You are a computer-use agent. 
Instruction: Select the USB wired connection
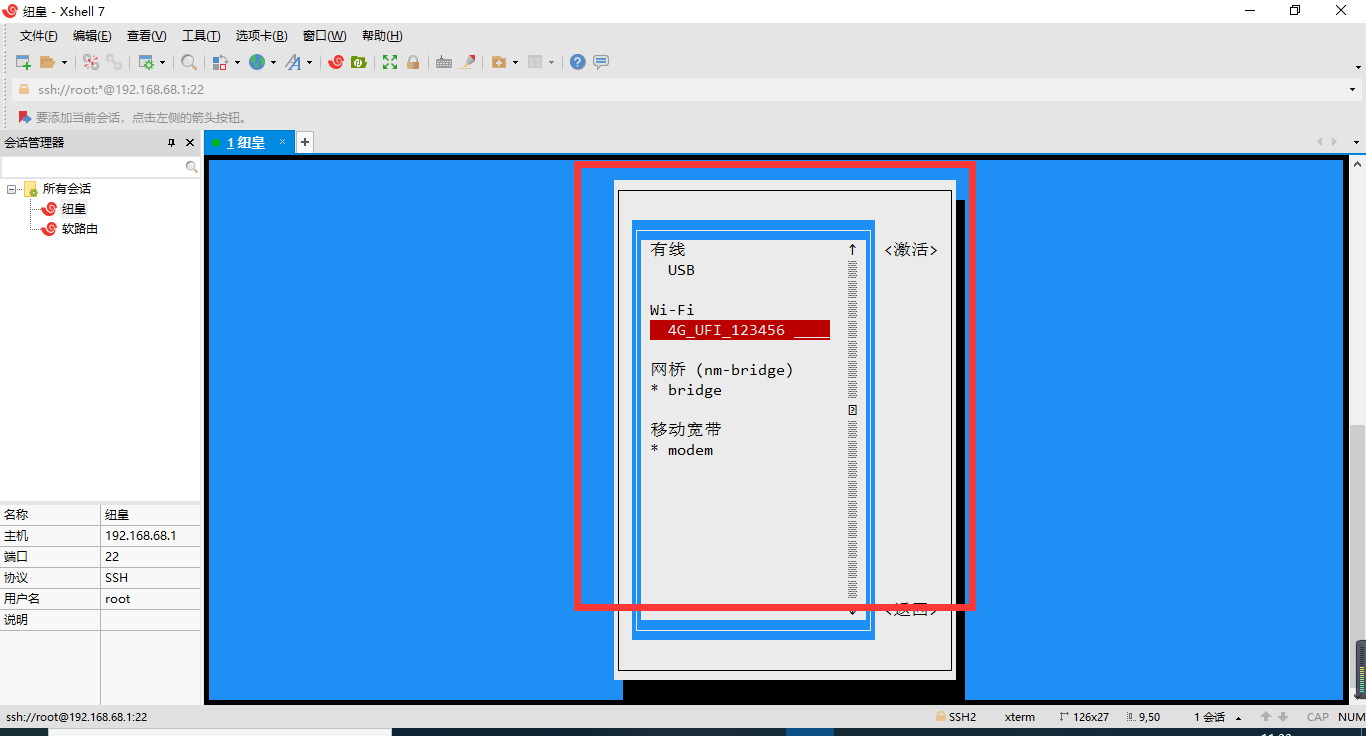tap(681, 270)
